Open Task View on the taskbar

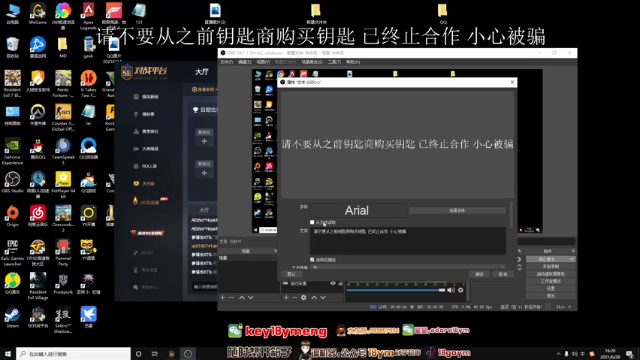tap(155, 354)
